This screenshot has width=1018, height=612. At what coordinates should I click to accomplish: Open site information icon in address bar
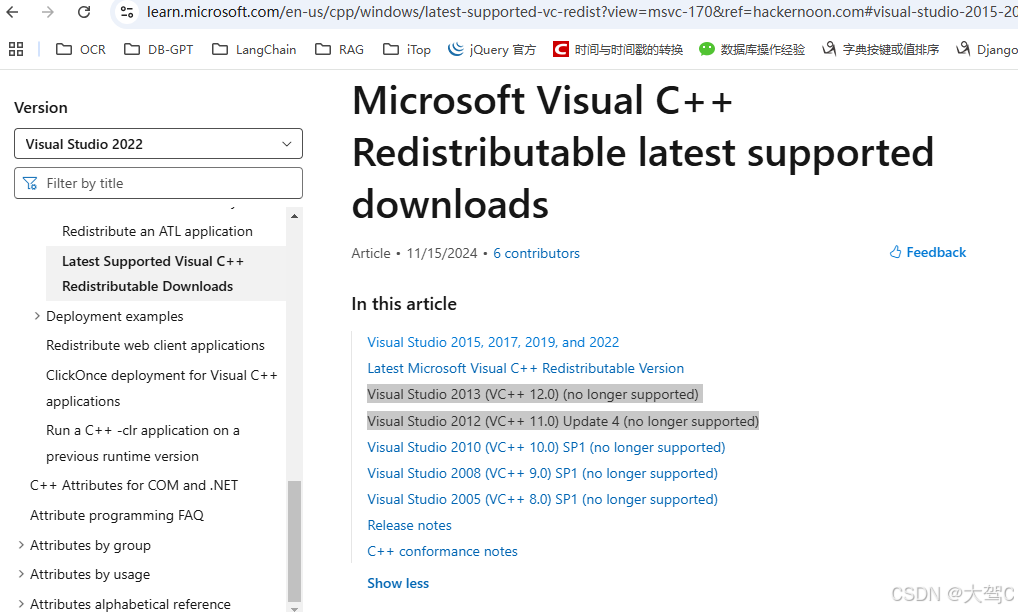click(x=127, y=12)
